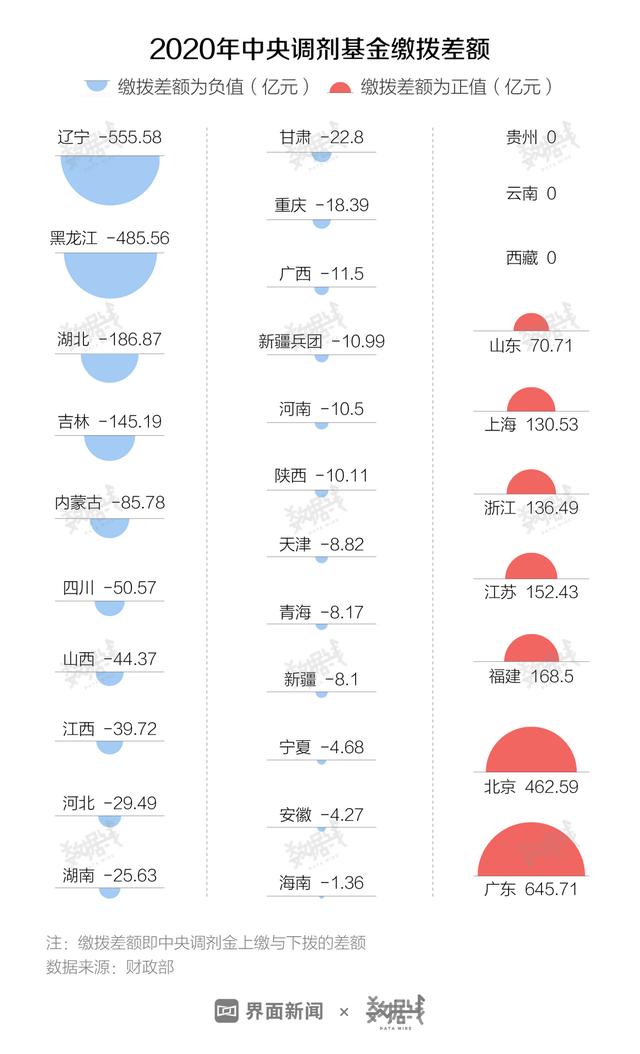Click the 上海 130.53 label
Image resolution: width=640 pixels, height=1054 pixels.
[x=531, y=424]
